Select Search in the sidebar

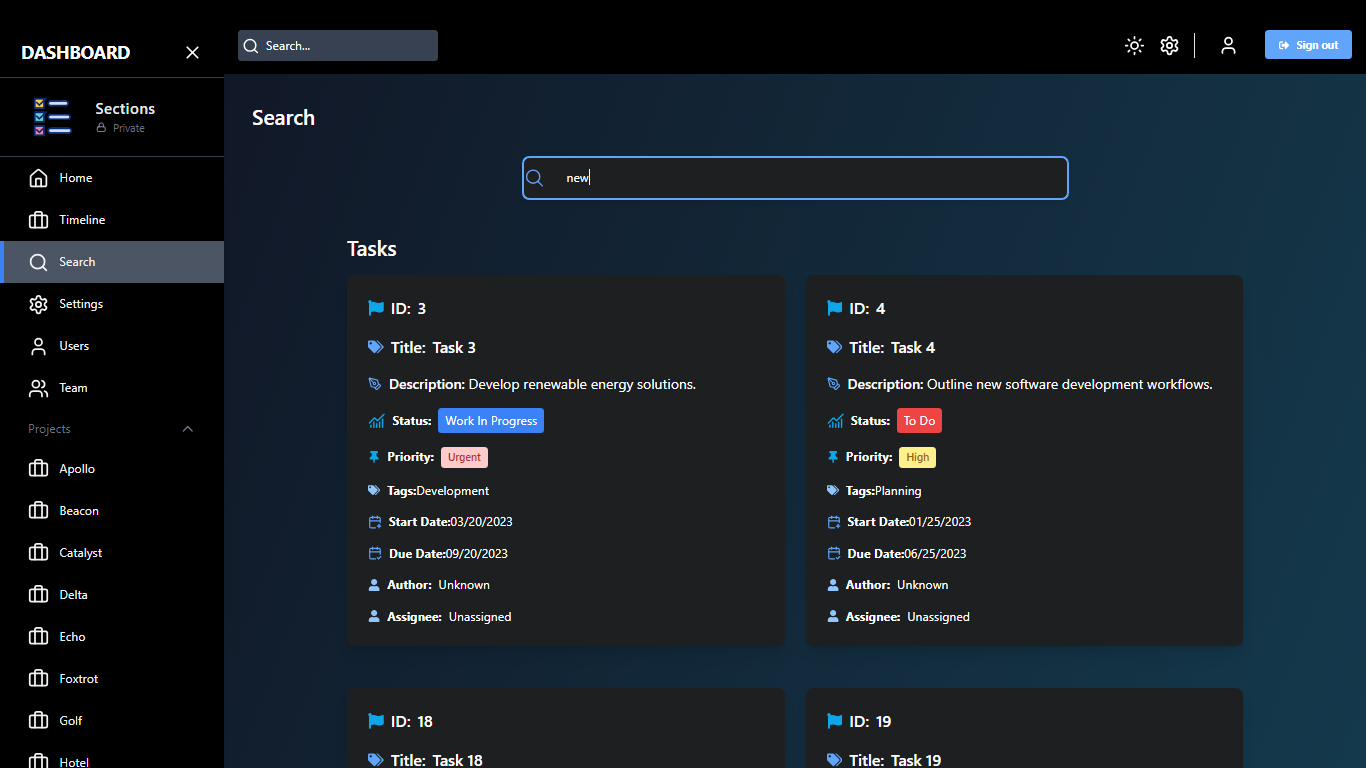point(112,262)
